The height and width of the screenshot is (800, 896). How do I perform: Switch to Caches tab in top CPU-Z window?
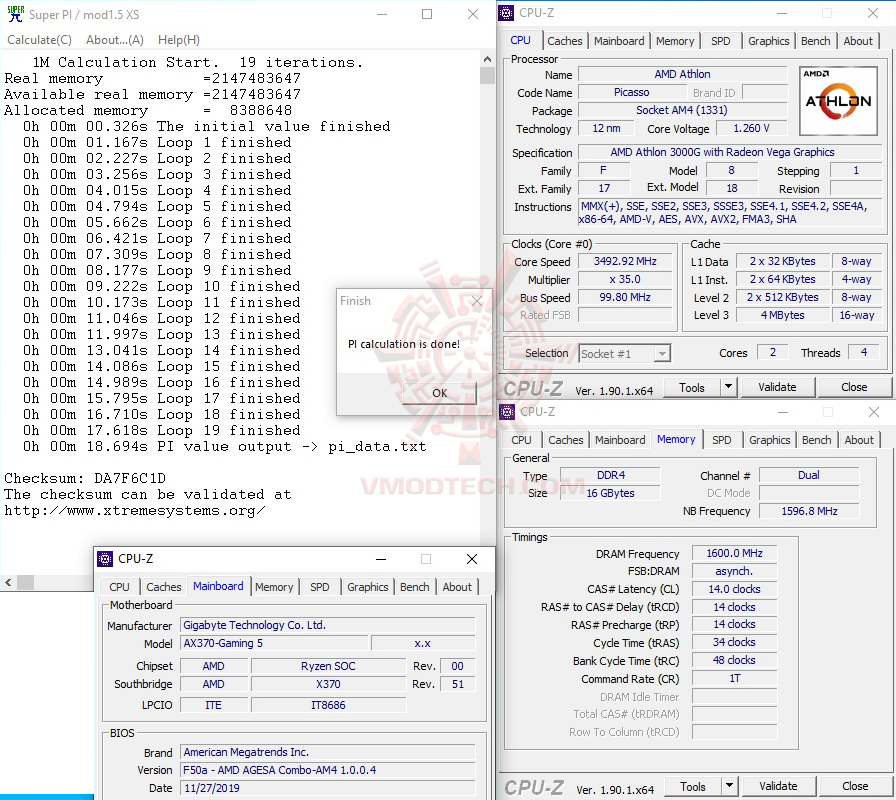[x=565, y=41]
